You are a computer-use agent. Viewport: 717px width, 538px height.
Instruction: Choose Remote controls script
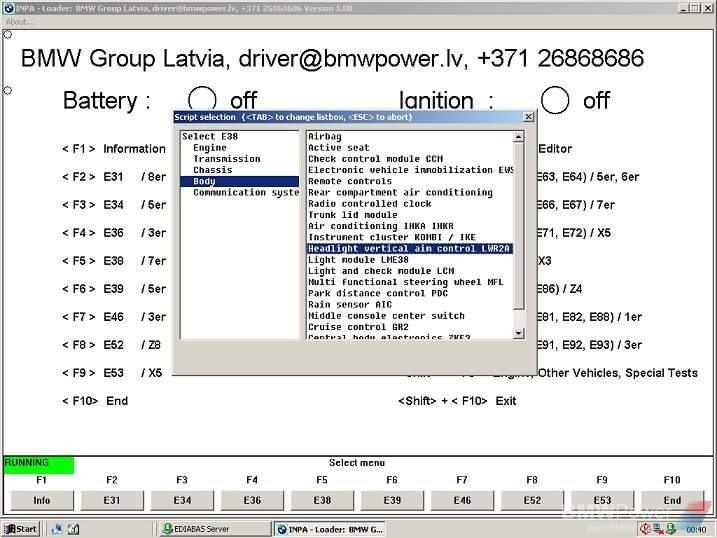coord(350,181)
